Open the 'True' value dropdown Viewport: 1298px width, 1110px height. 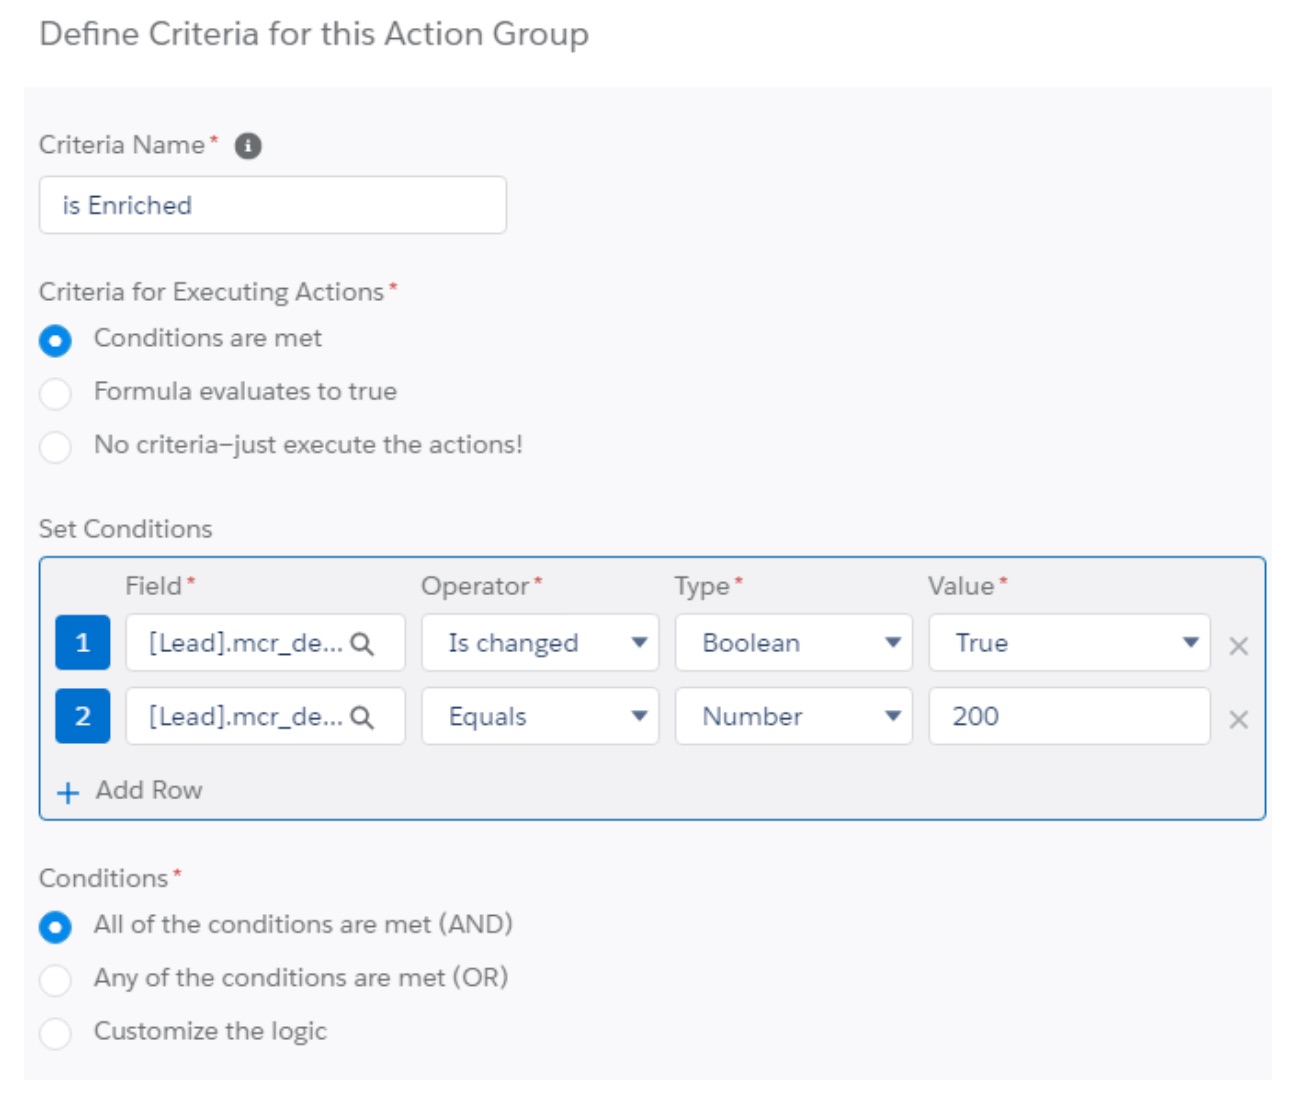tap(1070, 642)
